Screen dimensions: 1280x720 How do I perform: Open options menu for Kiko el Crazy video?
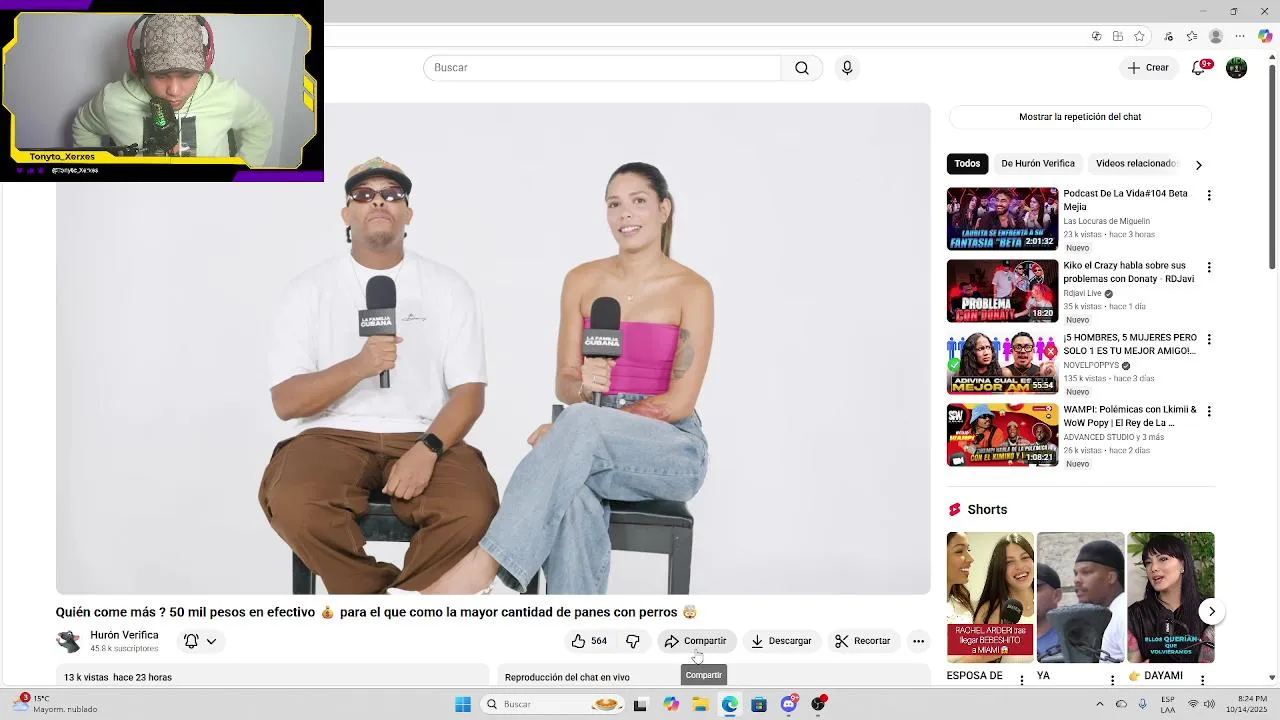pos(1209,267)
